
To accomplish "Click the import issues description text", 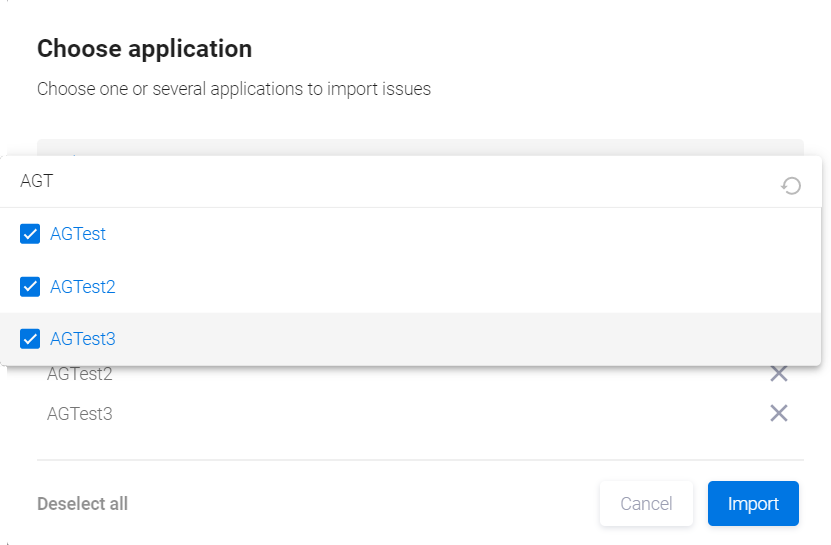I will pos(234,89).
